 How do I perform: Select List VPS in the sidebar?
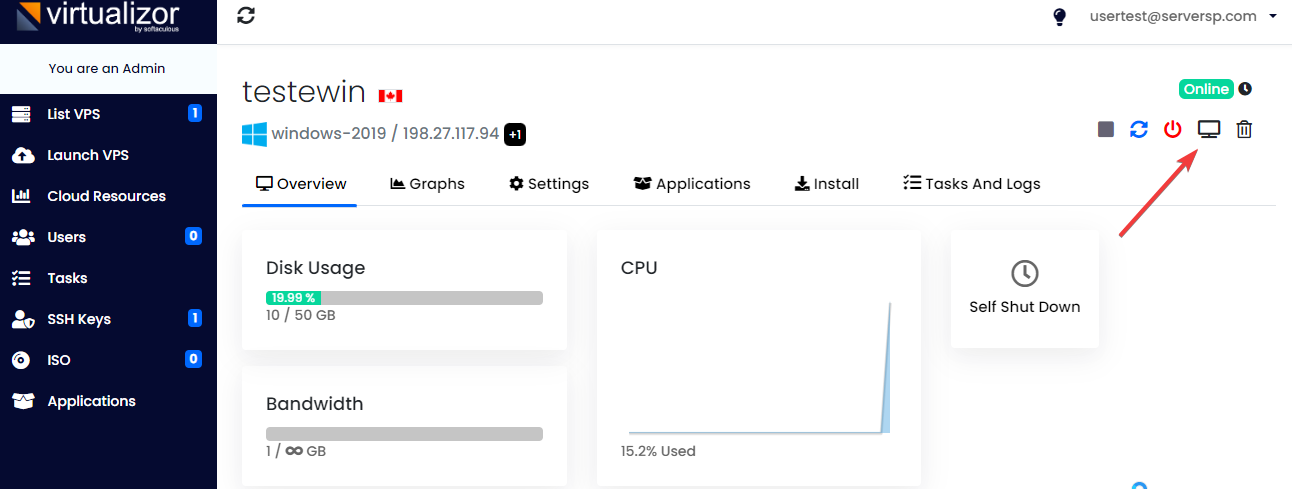pos(74,114)
